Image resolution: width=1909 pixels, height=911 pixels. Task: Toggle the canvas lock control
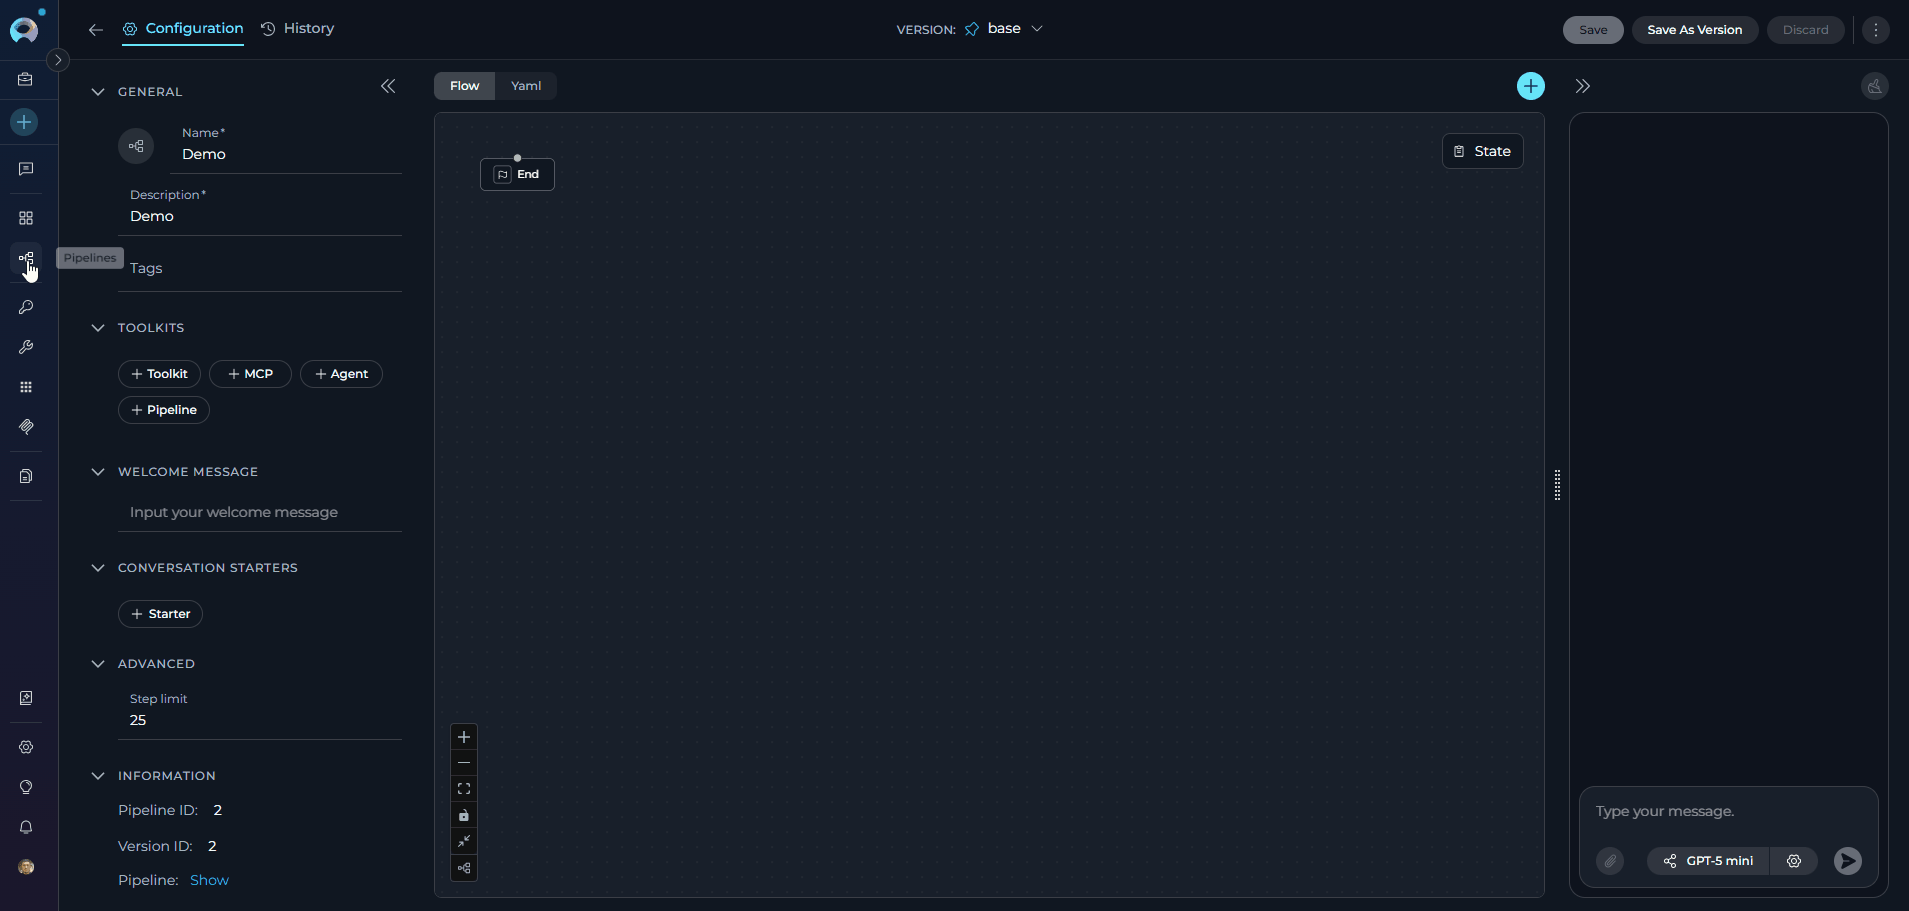(464, 815)
